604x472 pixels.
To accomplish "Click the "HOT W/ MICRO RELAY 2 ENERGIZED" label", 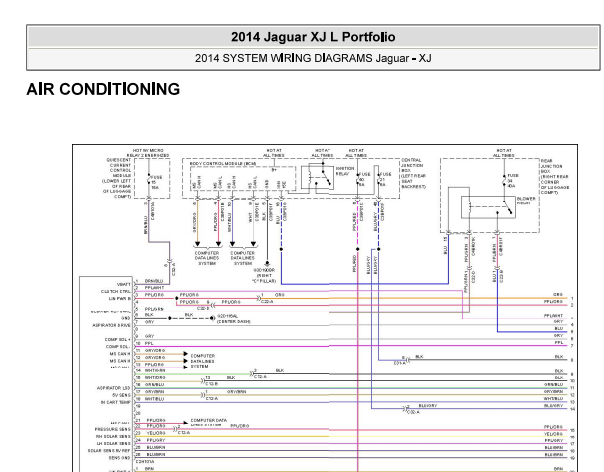I will [x=148, y=153].
